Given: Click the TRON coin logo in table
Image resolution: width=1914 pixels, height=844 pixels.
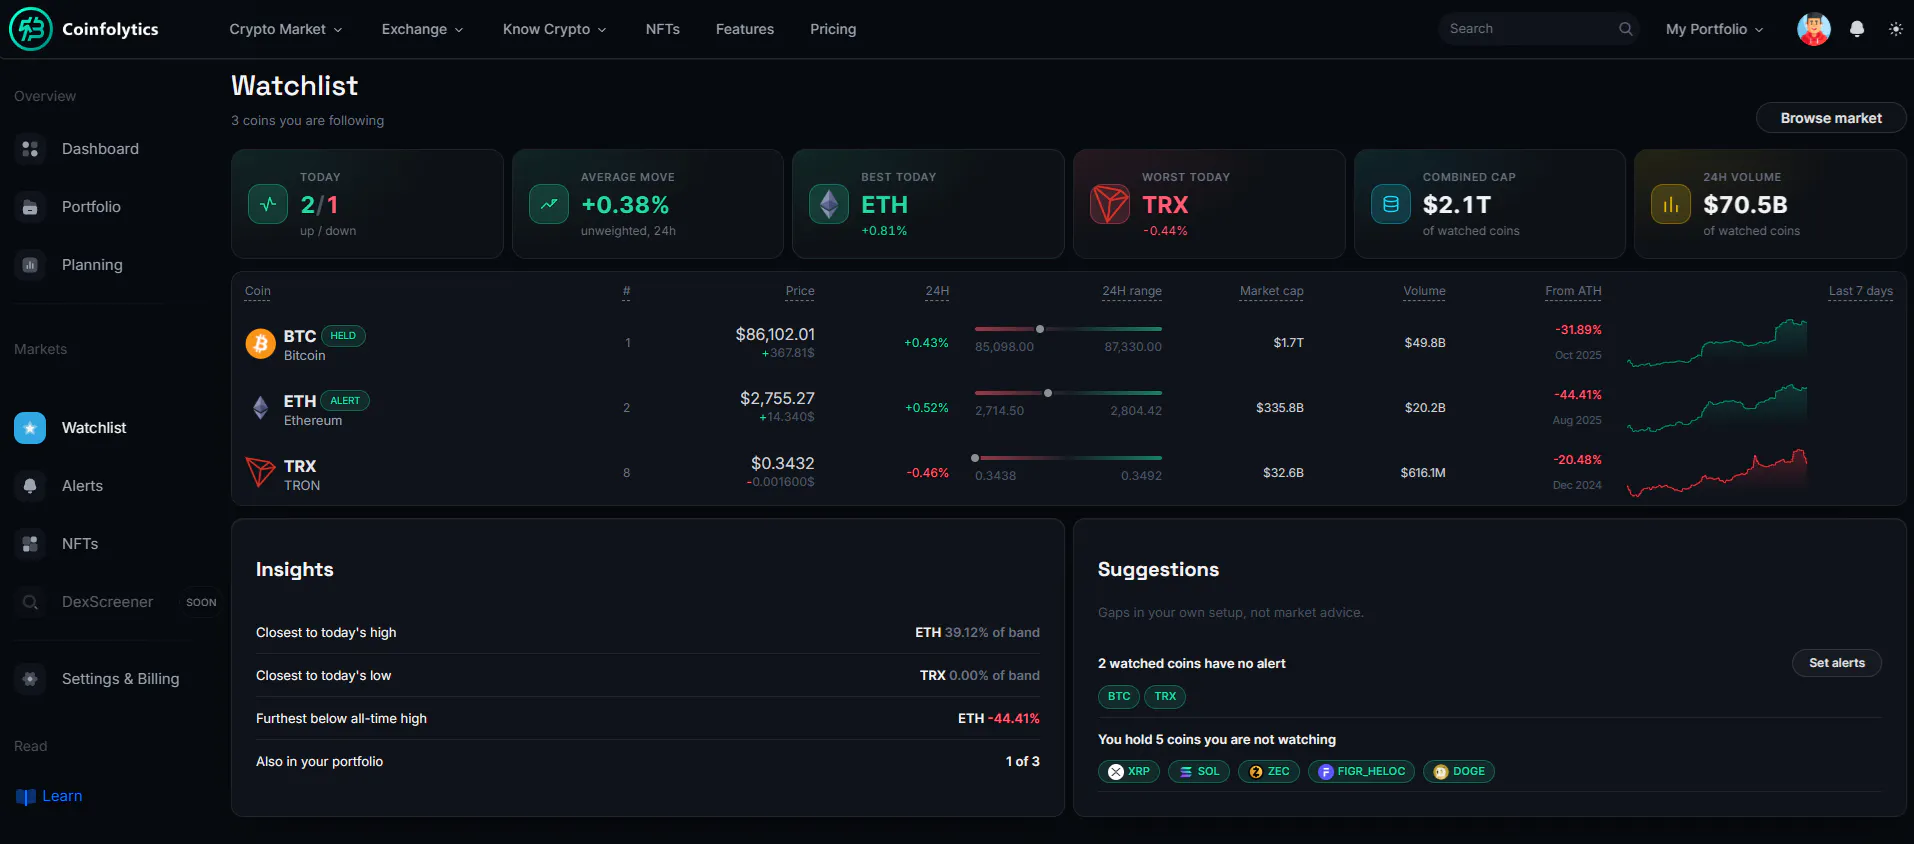Looking at the screenshot, I should click(x=261, y=472).
